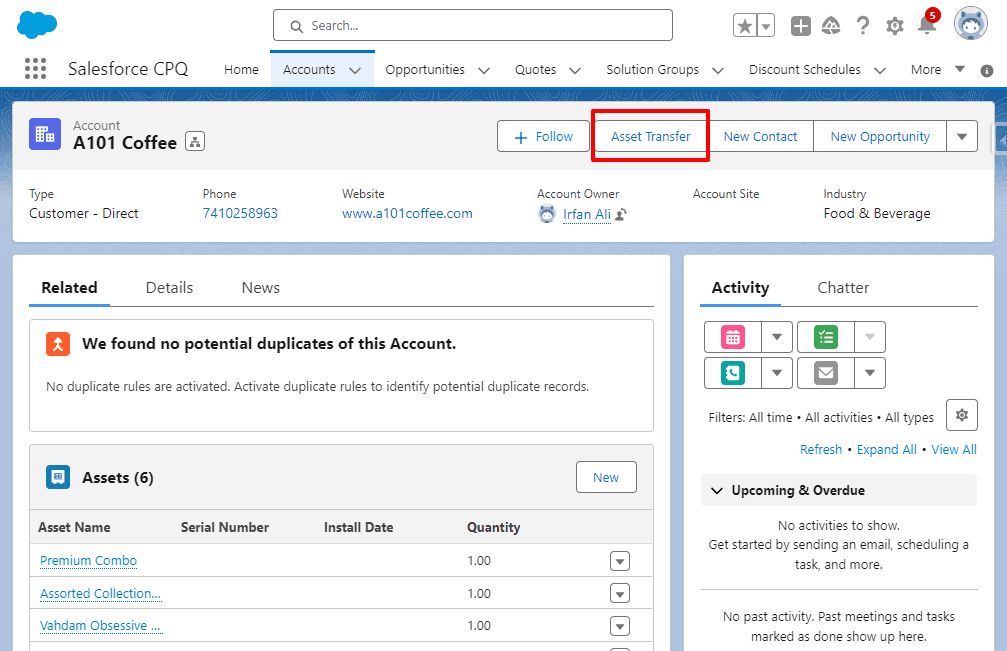
Task: Open the Solution Groups tab
Action: (x=652, y=69)
